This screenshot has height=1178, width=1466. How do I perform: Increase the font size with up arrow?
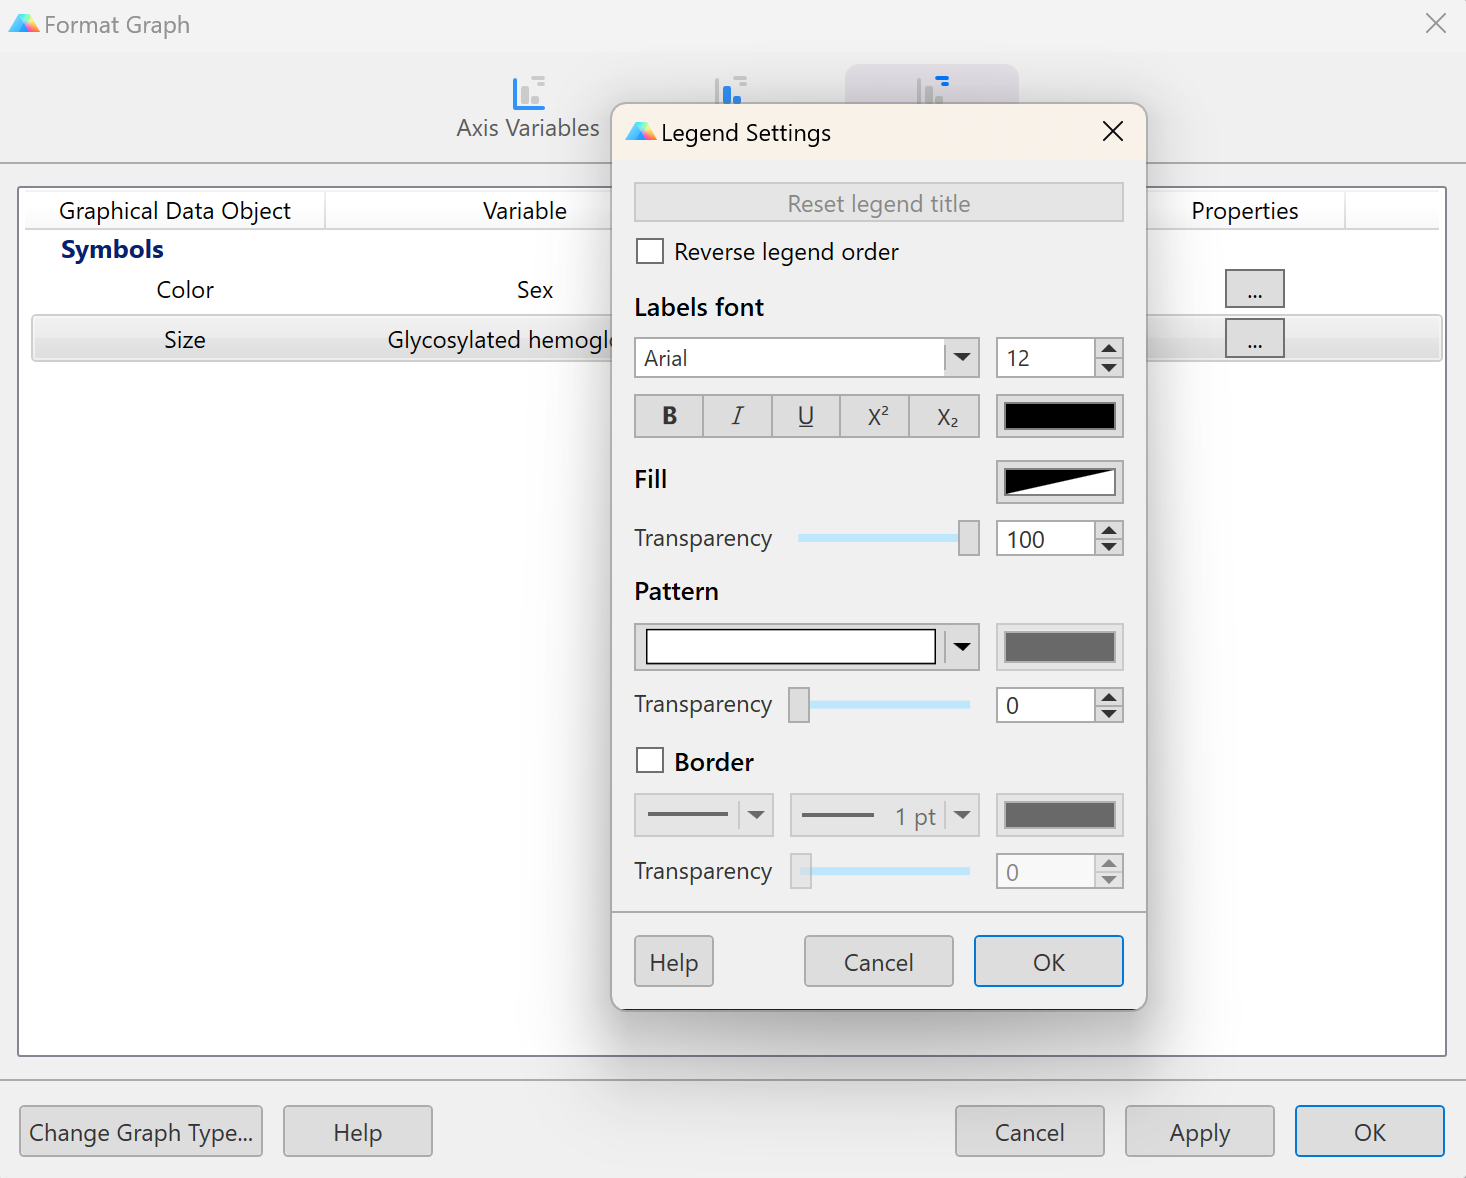tap(1109, 348)
